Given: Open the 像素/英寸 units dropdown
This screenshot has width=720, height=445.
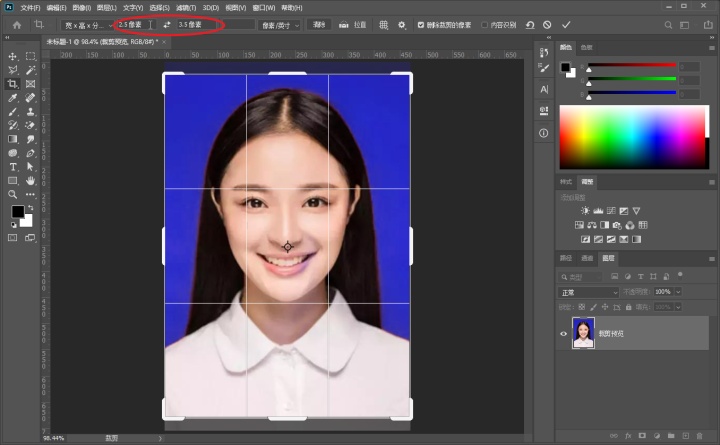Looking at the screenshot, I should [x=279, y=24].
